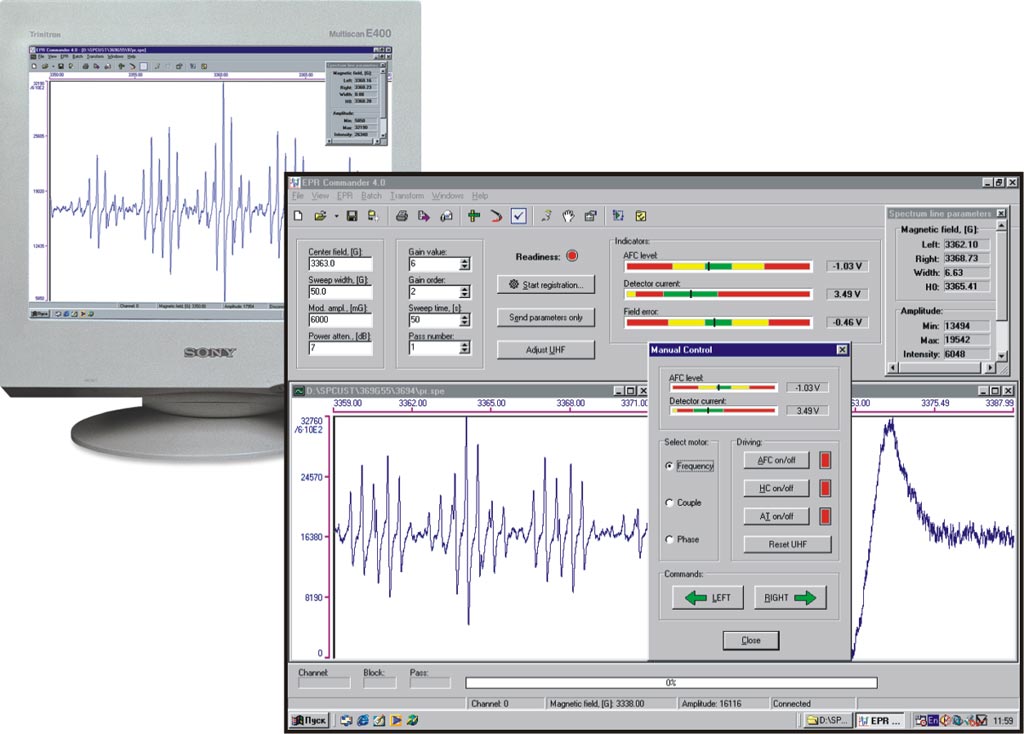Click the Spectrum line parameters horizontal scrollbar

(941, 368)
